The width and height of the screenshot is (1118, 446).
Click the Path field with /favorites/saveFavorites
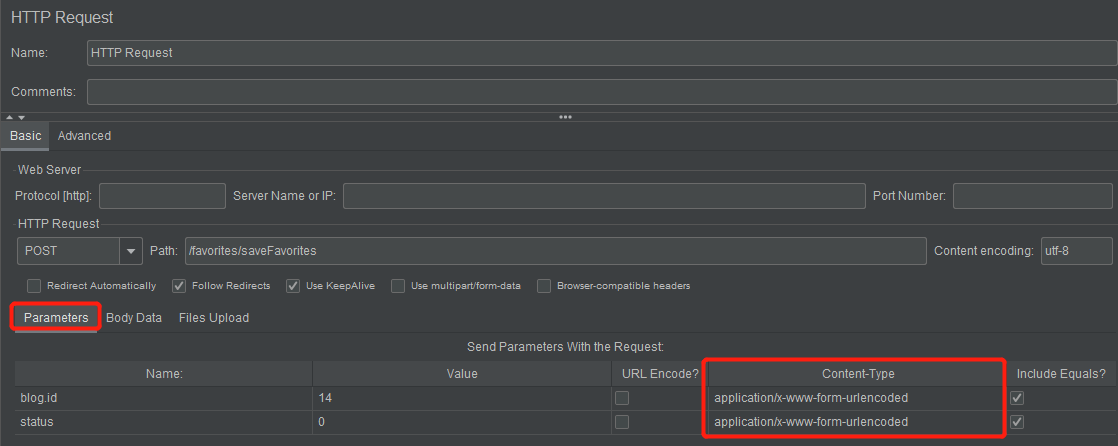(x=554, y=250)
